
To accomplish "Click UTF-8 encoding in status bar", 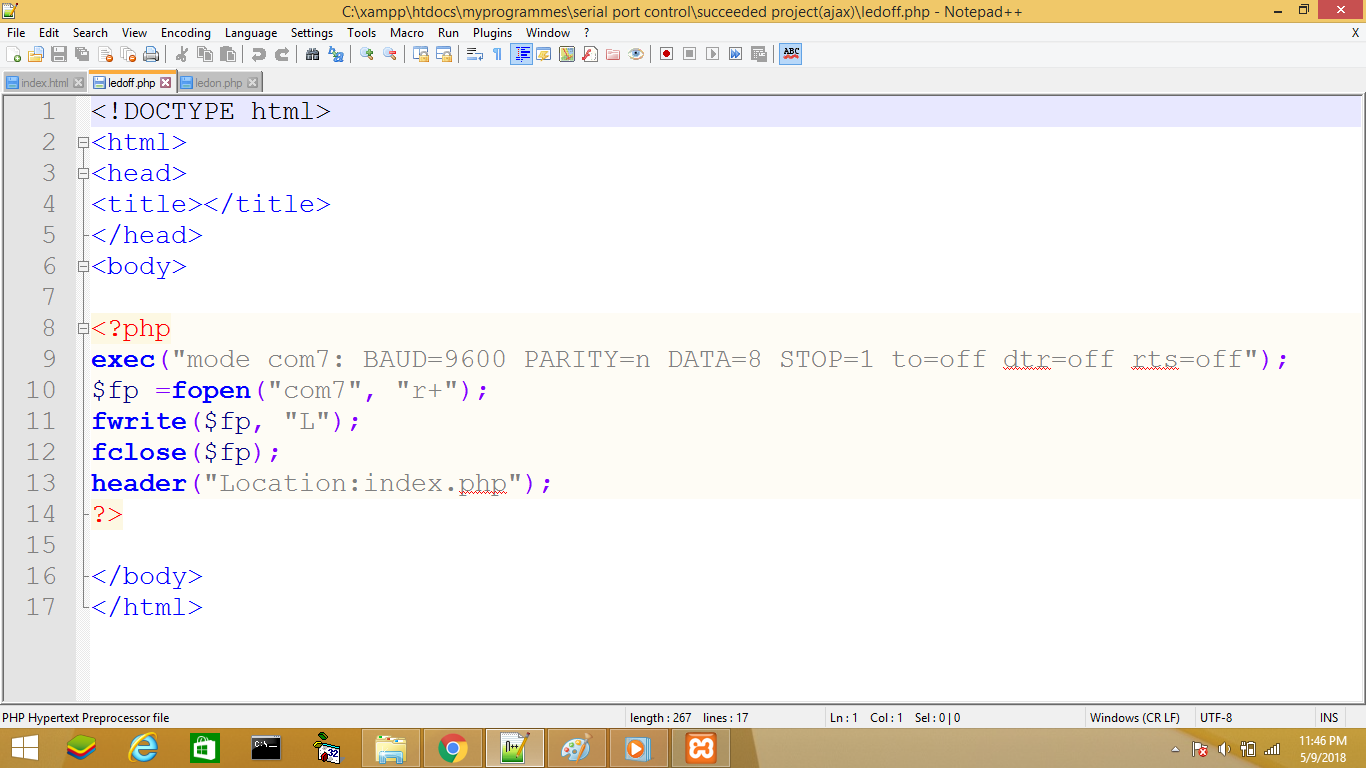I will tap(1216, 718).
